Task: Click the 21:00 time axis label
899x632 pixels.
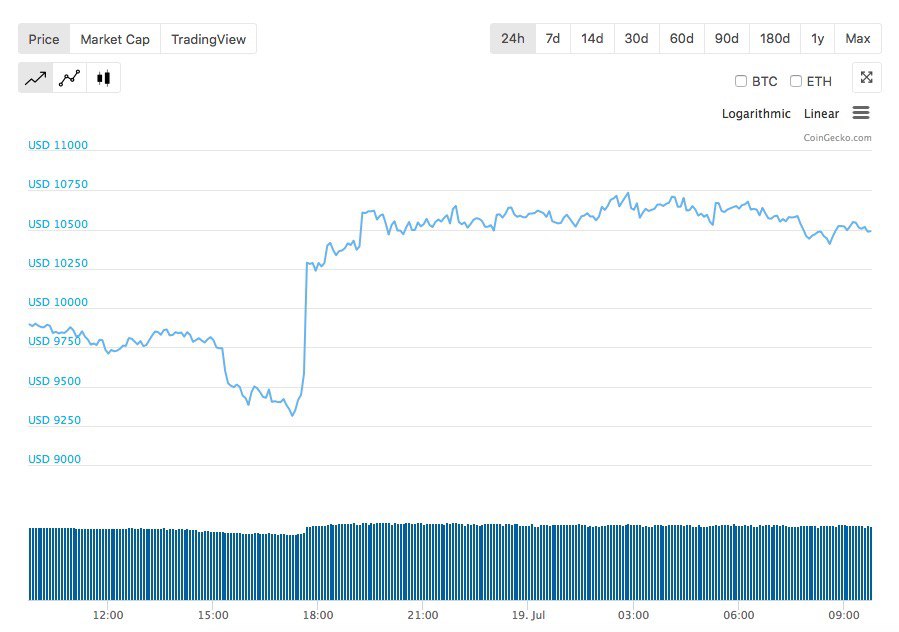Action: click(x=423, y=615)
